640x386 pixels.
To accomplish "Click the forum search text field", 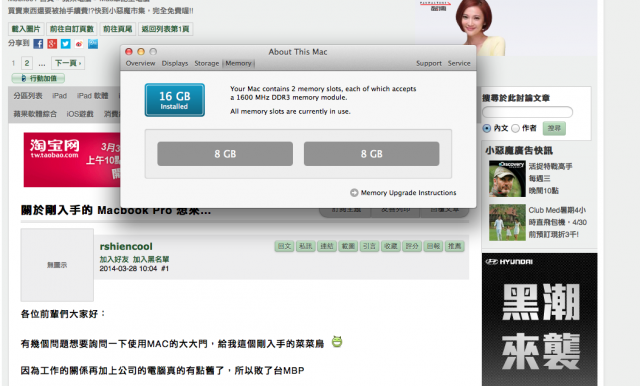I will coord(527,112).
